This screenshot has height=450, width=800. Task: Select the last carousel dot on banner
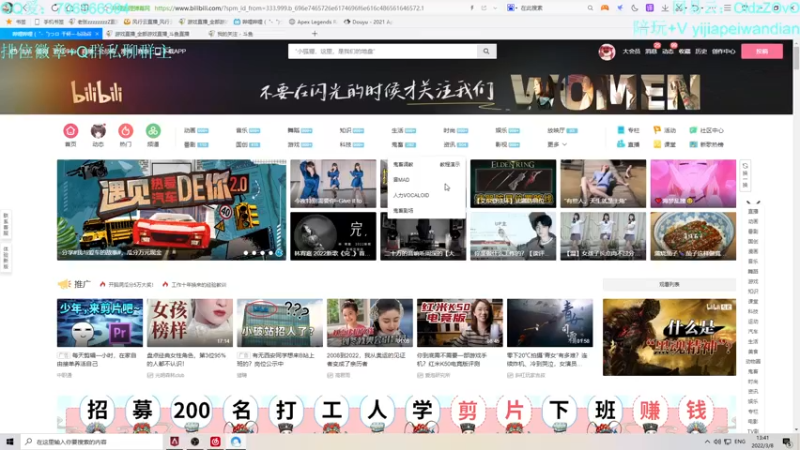tap(279, 253)
